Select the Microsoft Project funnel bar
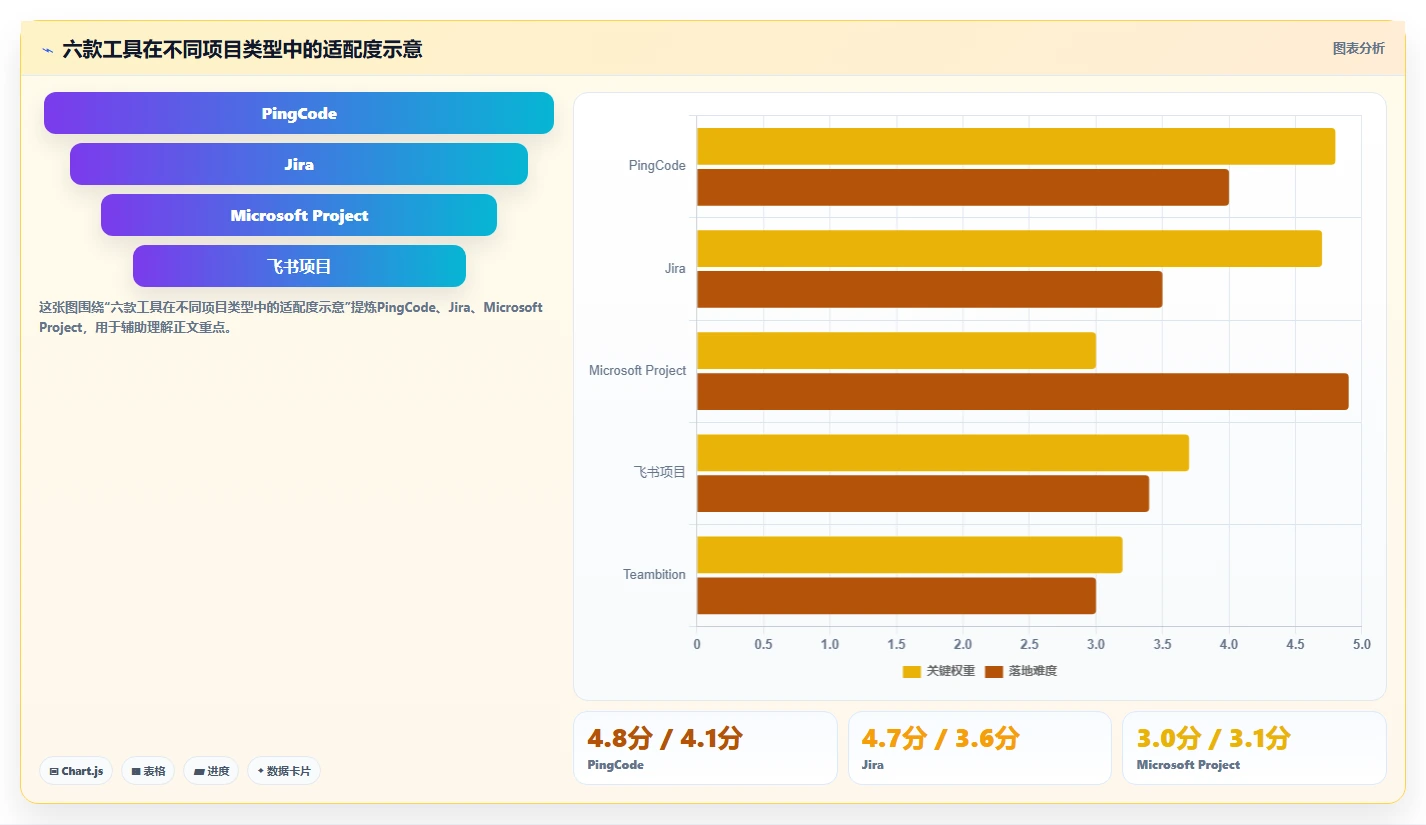The height and width of the screenshot is (825, 1426). pos(299,215)
